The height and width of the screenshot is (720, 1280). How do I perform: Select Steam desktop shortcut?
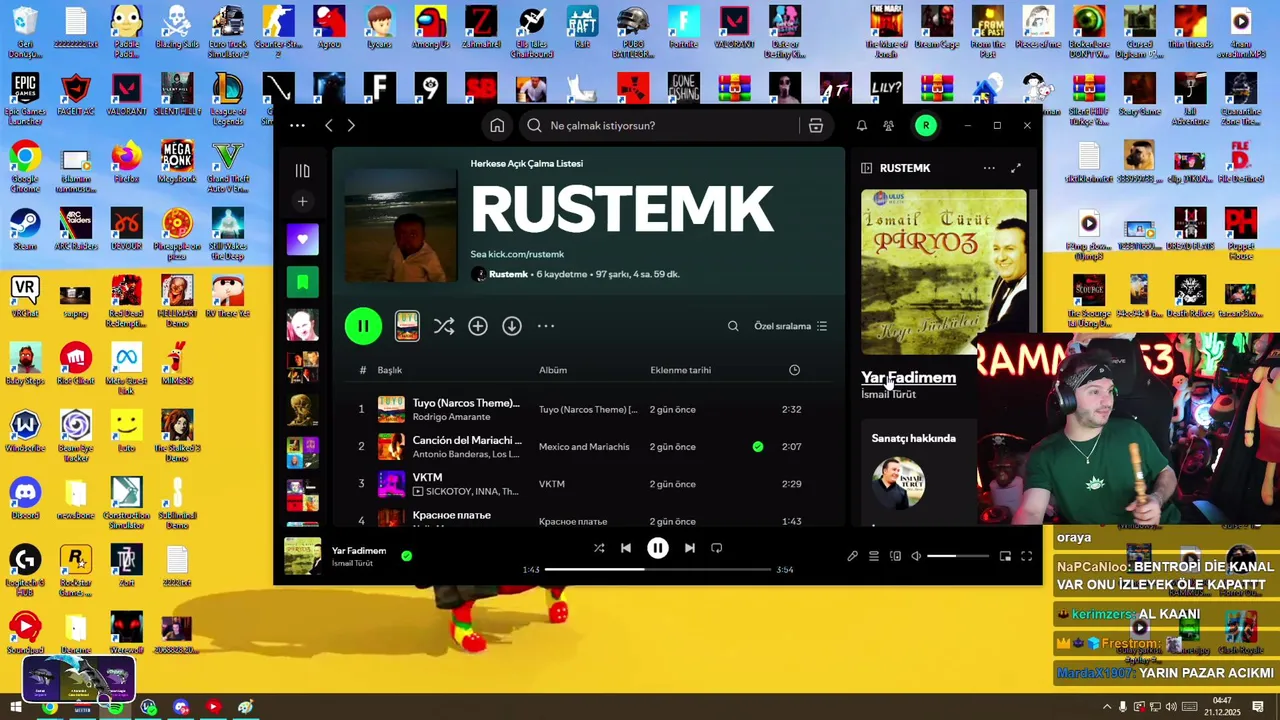click(25, 229)
